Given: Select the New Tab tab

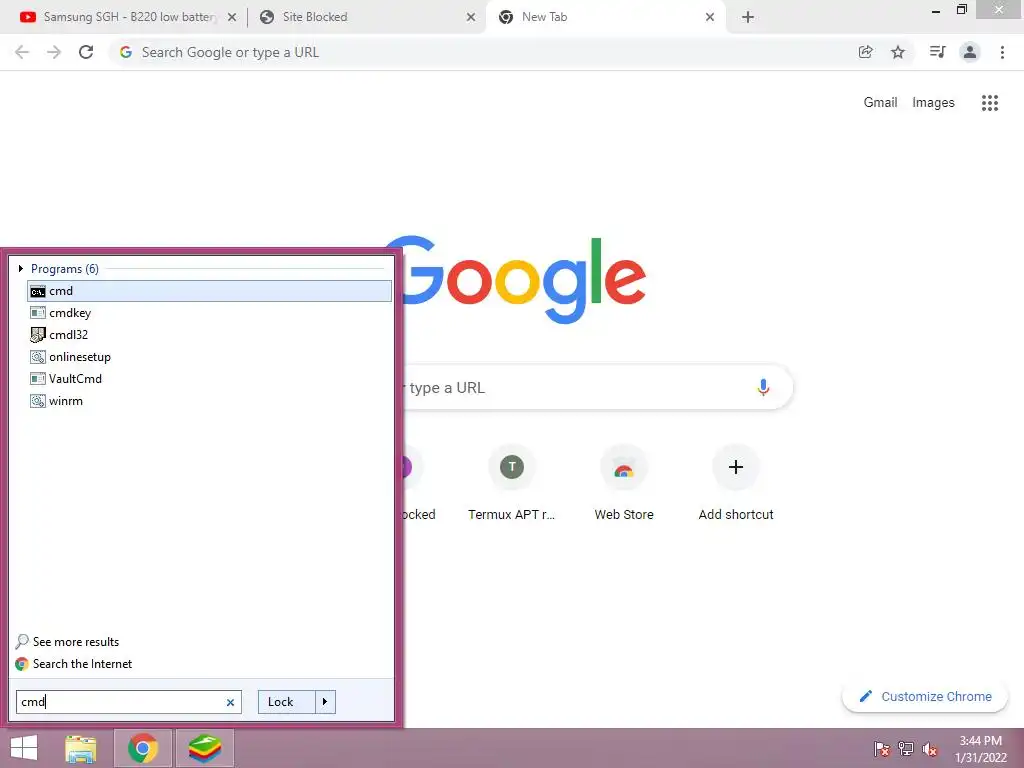Looking at the screenshot, I should pos(605,17).
